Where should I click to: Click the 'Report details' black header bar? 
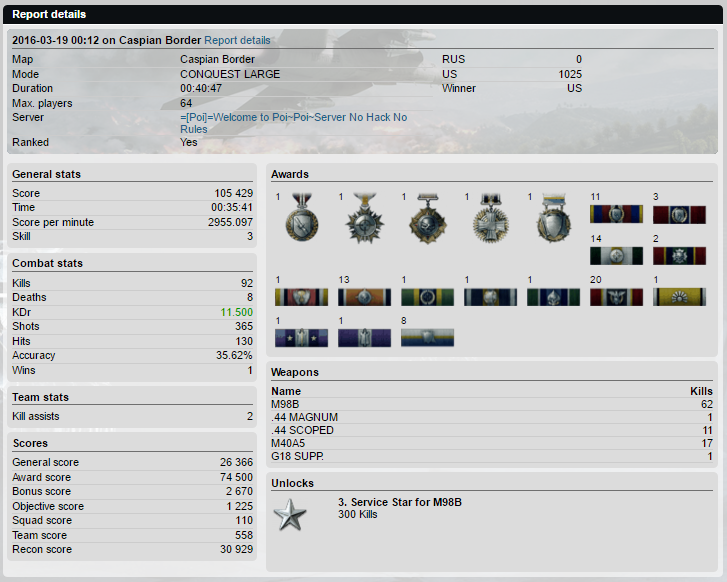(363, 14)
